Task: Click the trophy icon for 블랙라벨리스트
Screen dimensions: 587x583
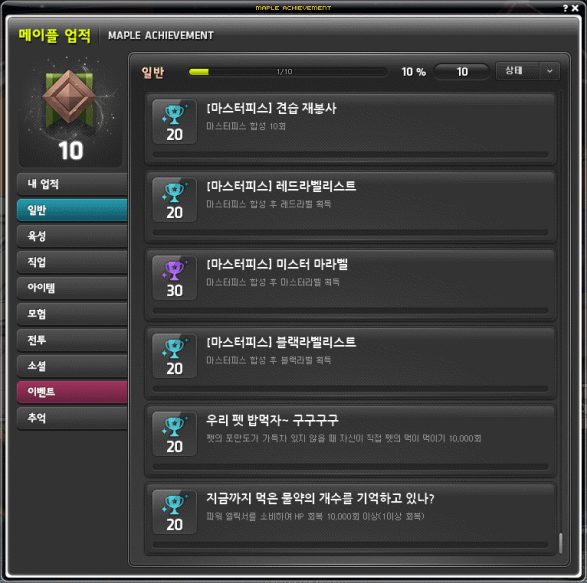Action: tap(174, 348)
